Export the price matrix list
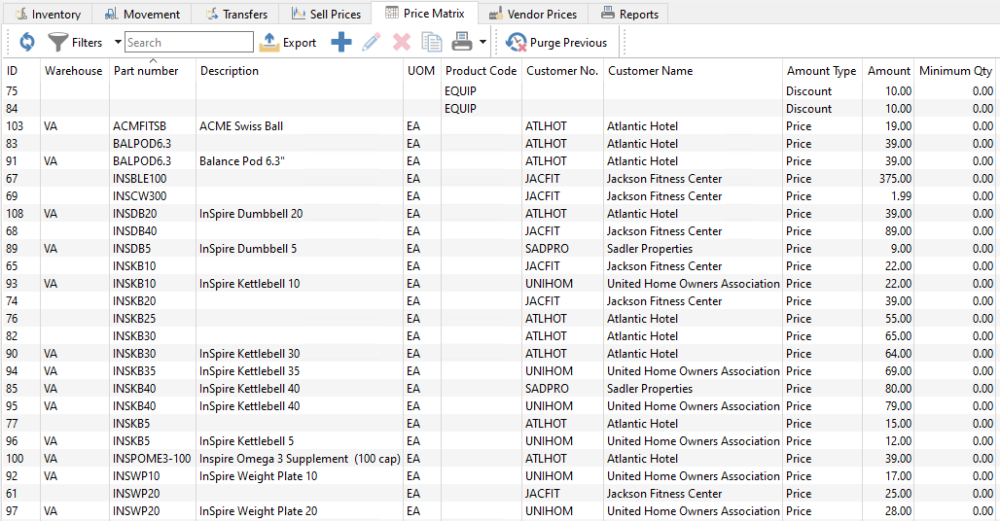The image size is (1000, 521). 288,43
